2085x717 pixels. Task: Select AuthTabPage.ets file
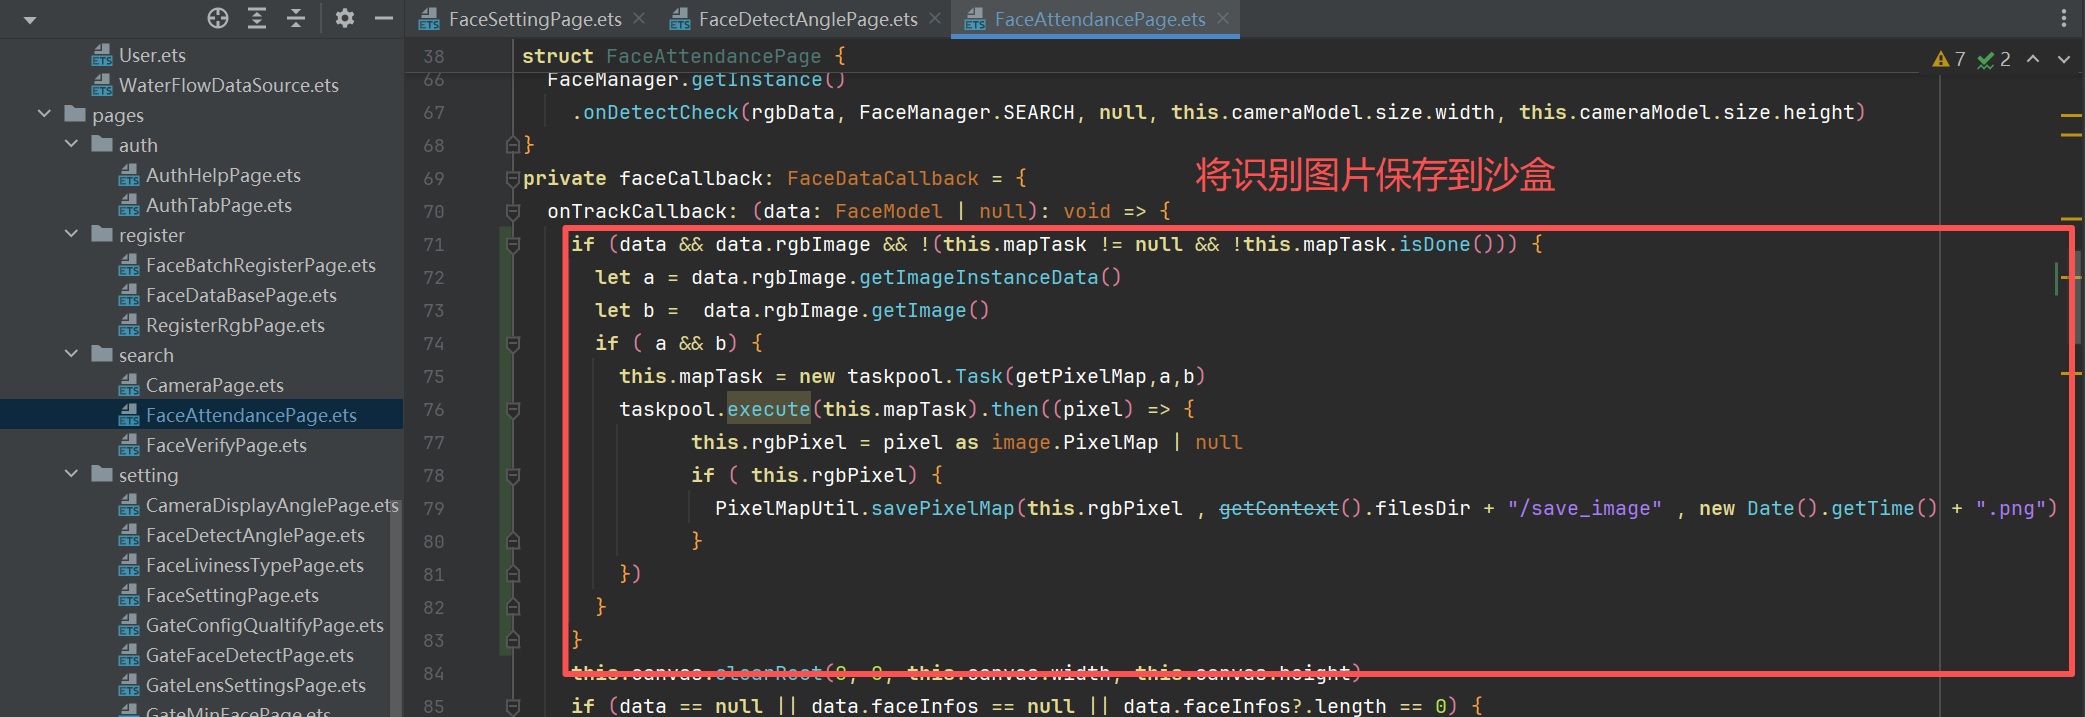219,205
